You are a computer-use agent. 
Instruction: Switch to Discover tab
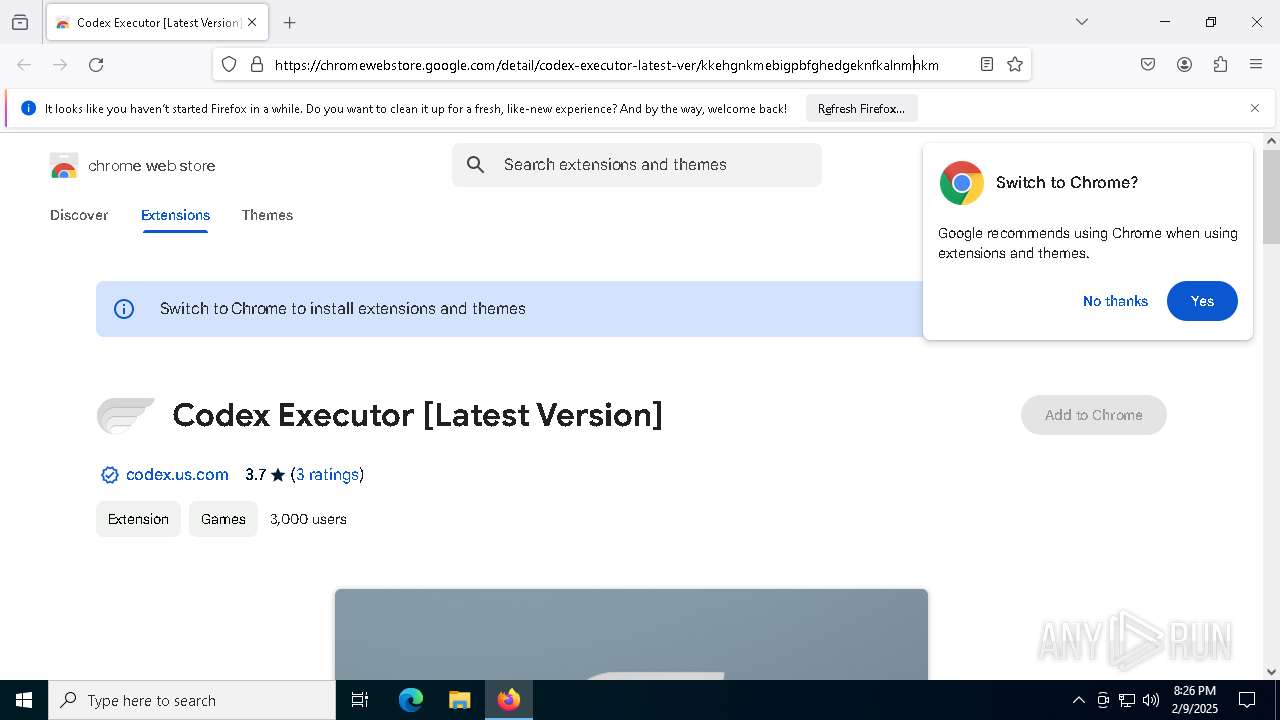pyautogui.click(x=79, y=215)
